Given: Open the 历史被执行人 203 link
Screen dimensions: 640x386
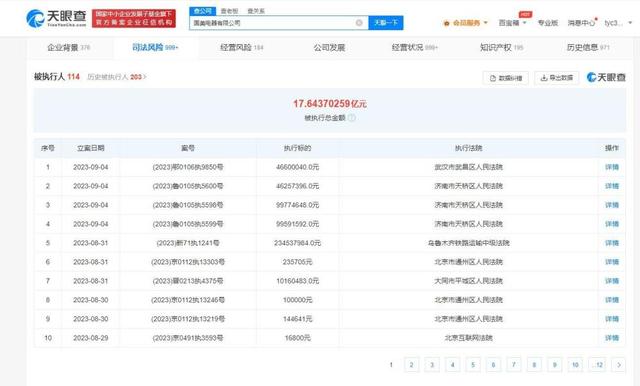Looking at the screenshot, I should point(116,77).
